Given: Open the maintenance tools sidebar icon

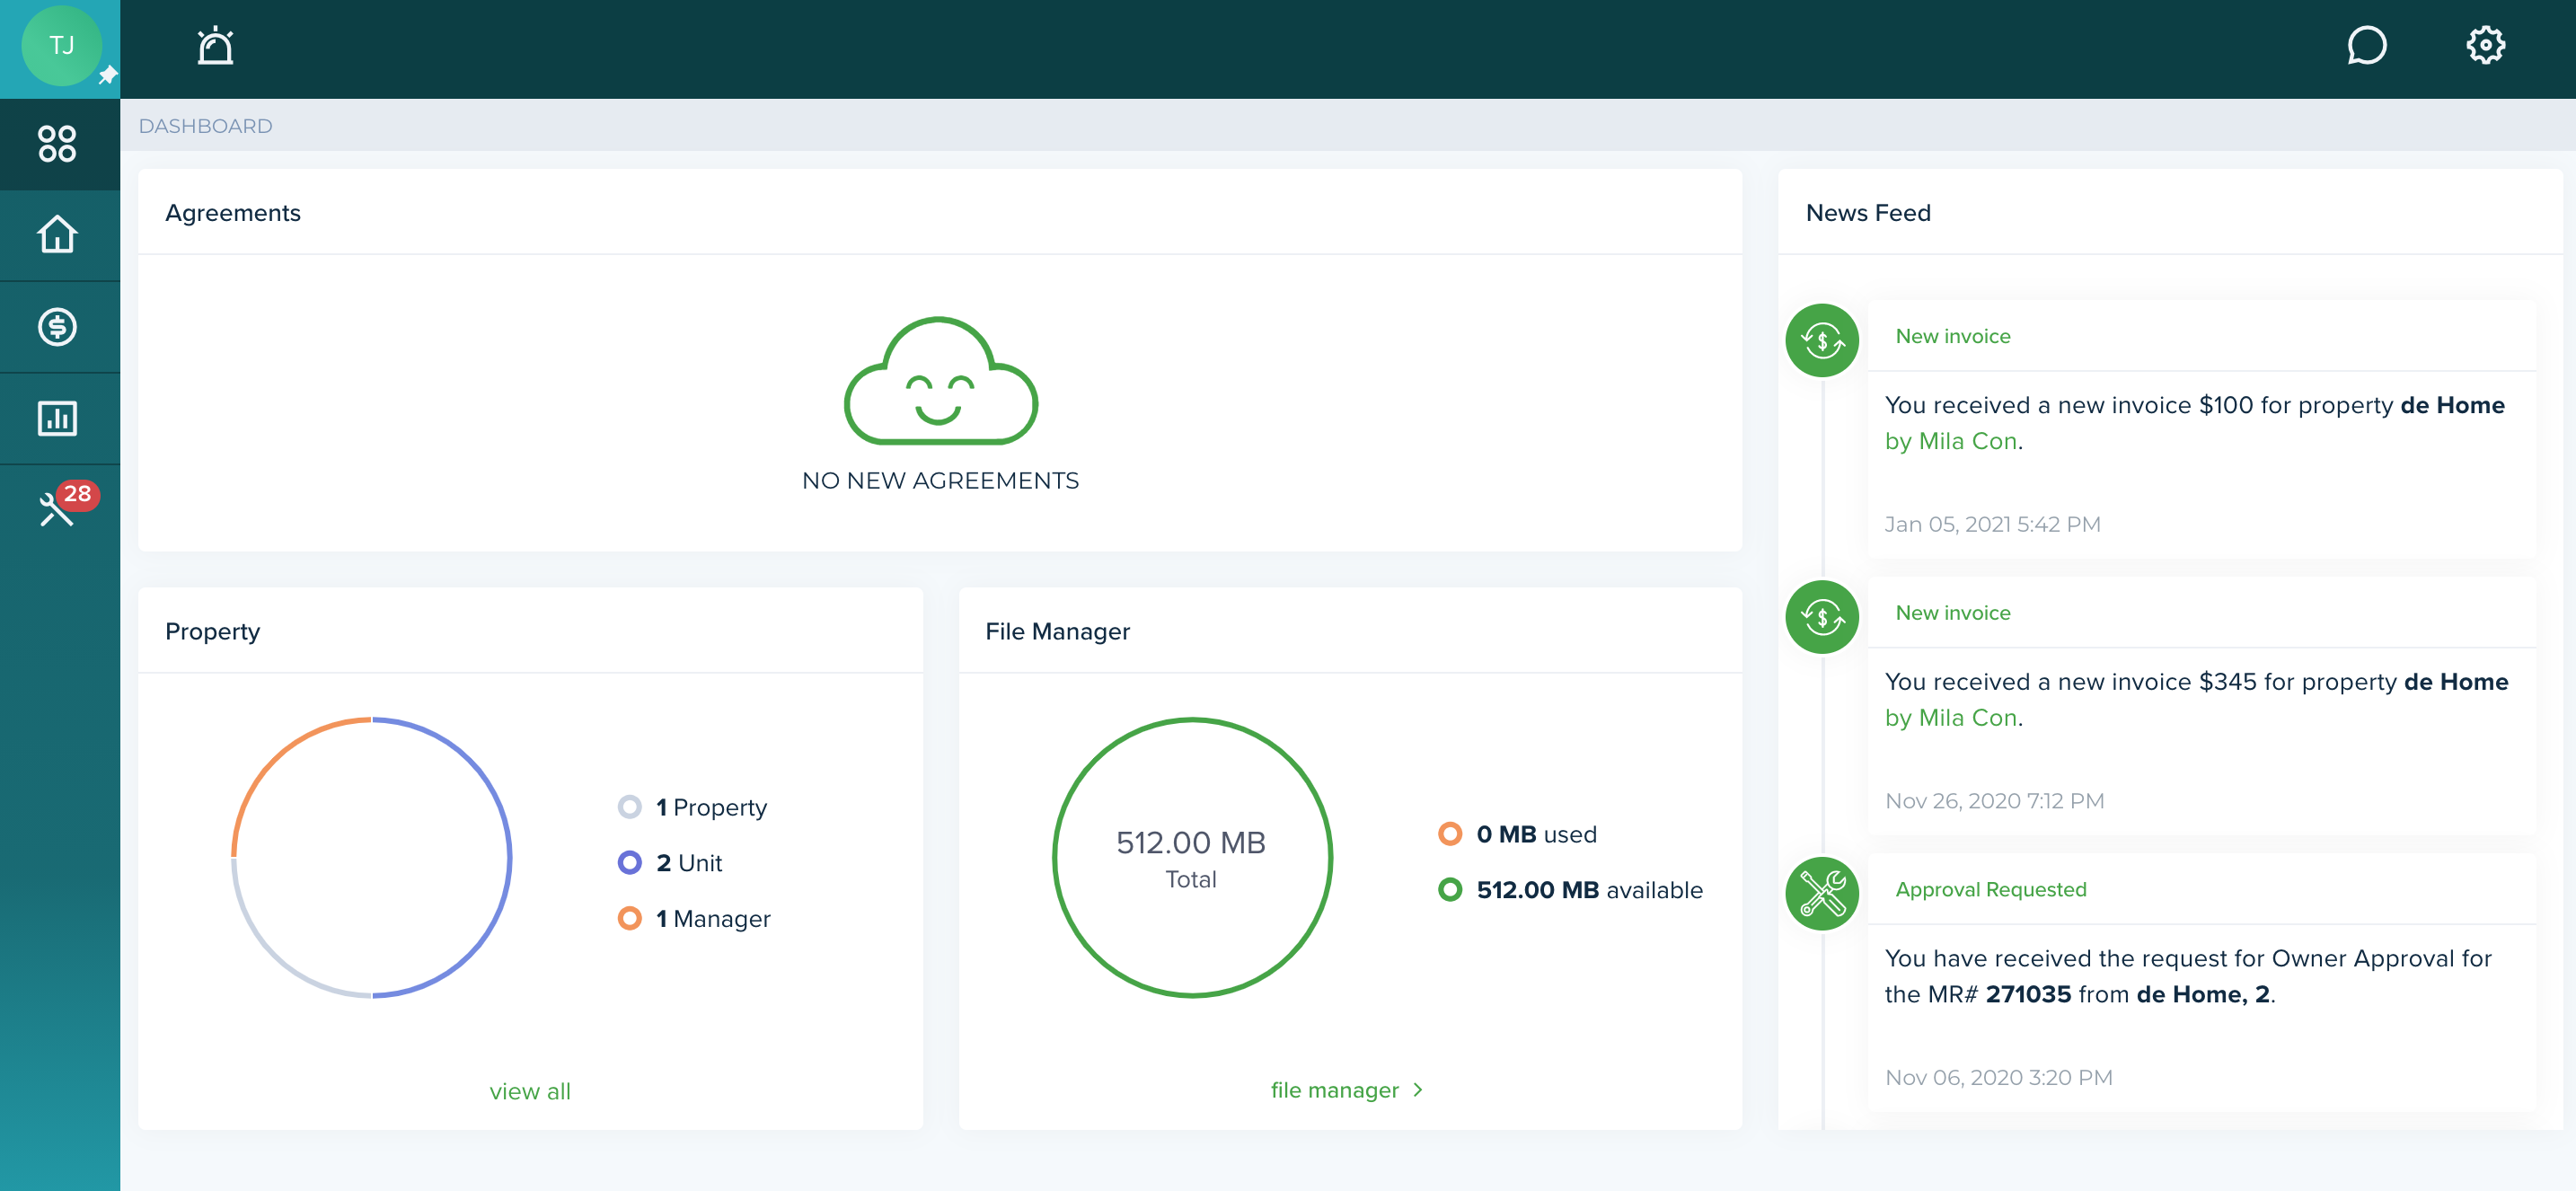Looking at the screenshot, I should pos(56,510).
